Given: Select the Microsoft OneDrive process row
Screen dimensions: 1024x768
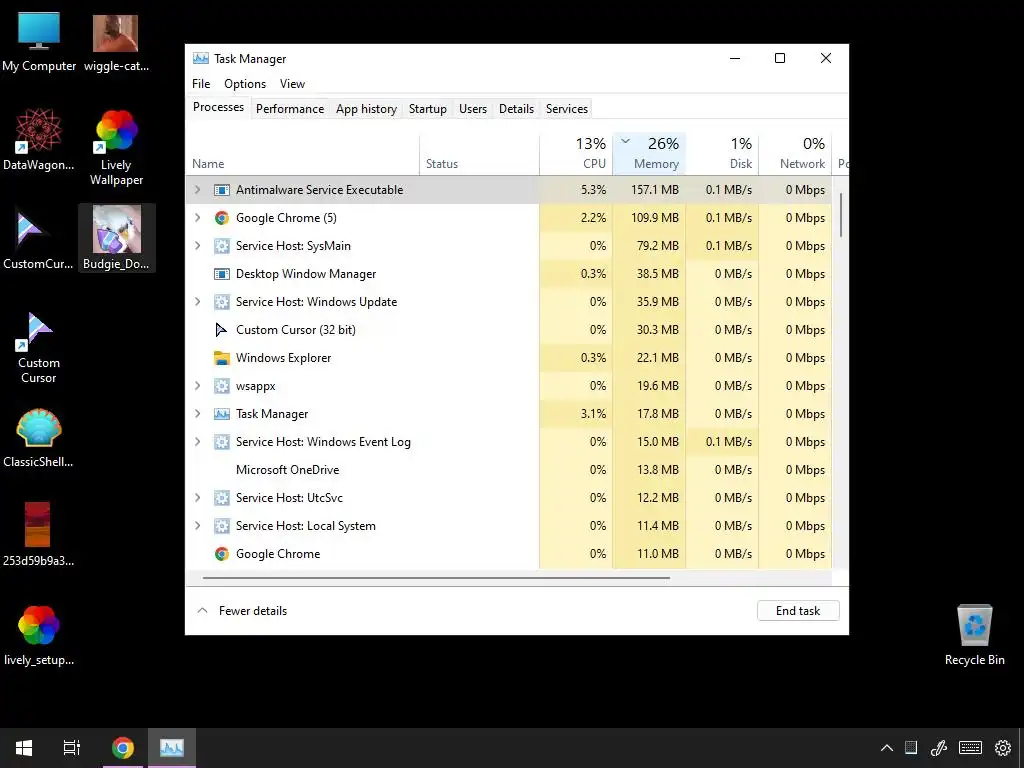Looking at the screenshot, I should coord(509,470).
